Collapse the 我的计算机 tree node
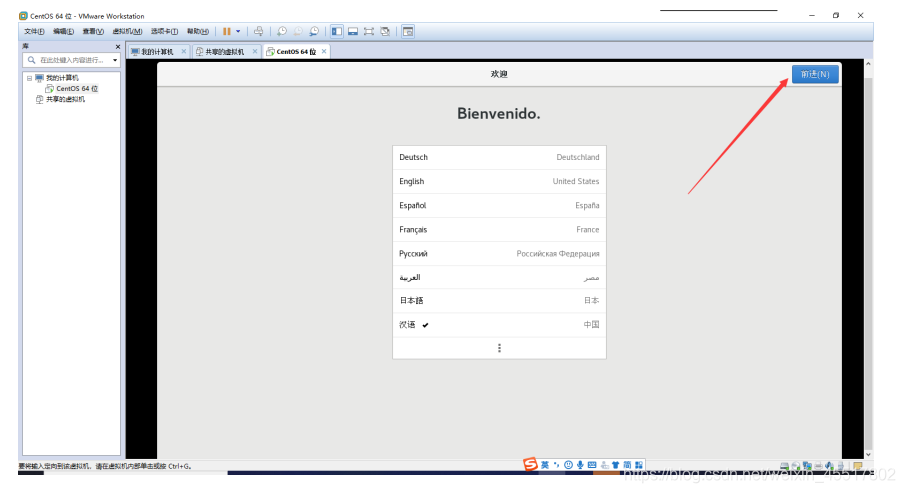Viewport: 905px width, 493px height. [29, 78]
